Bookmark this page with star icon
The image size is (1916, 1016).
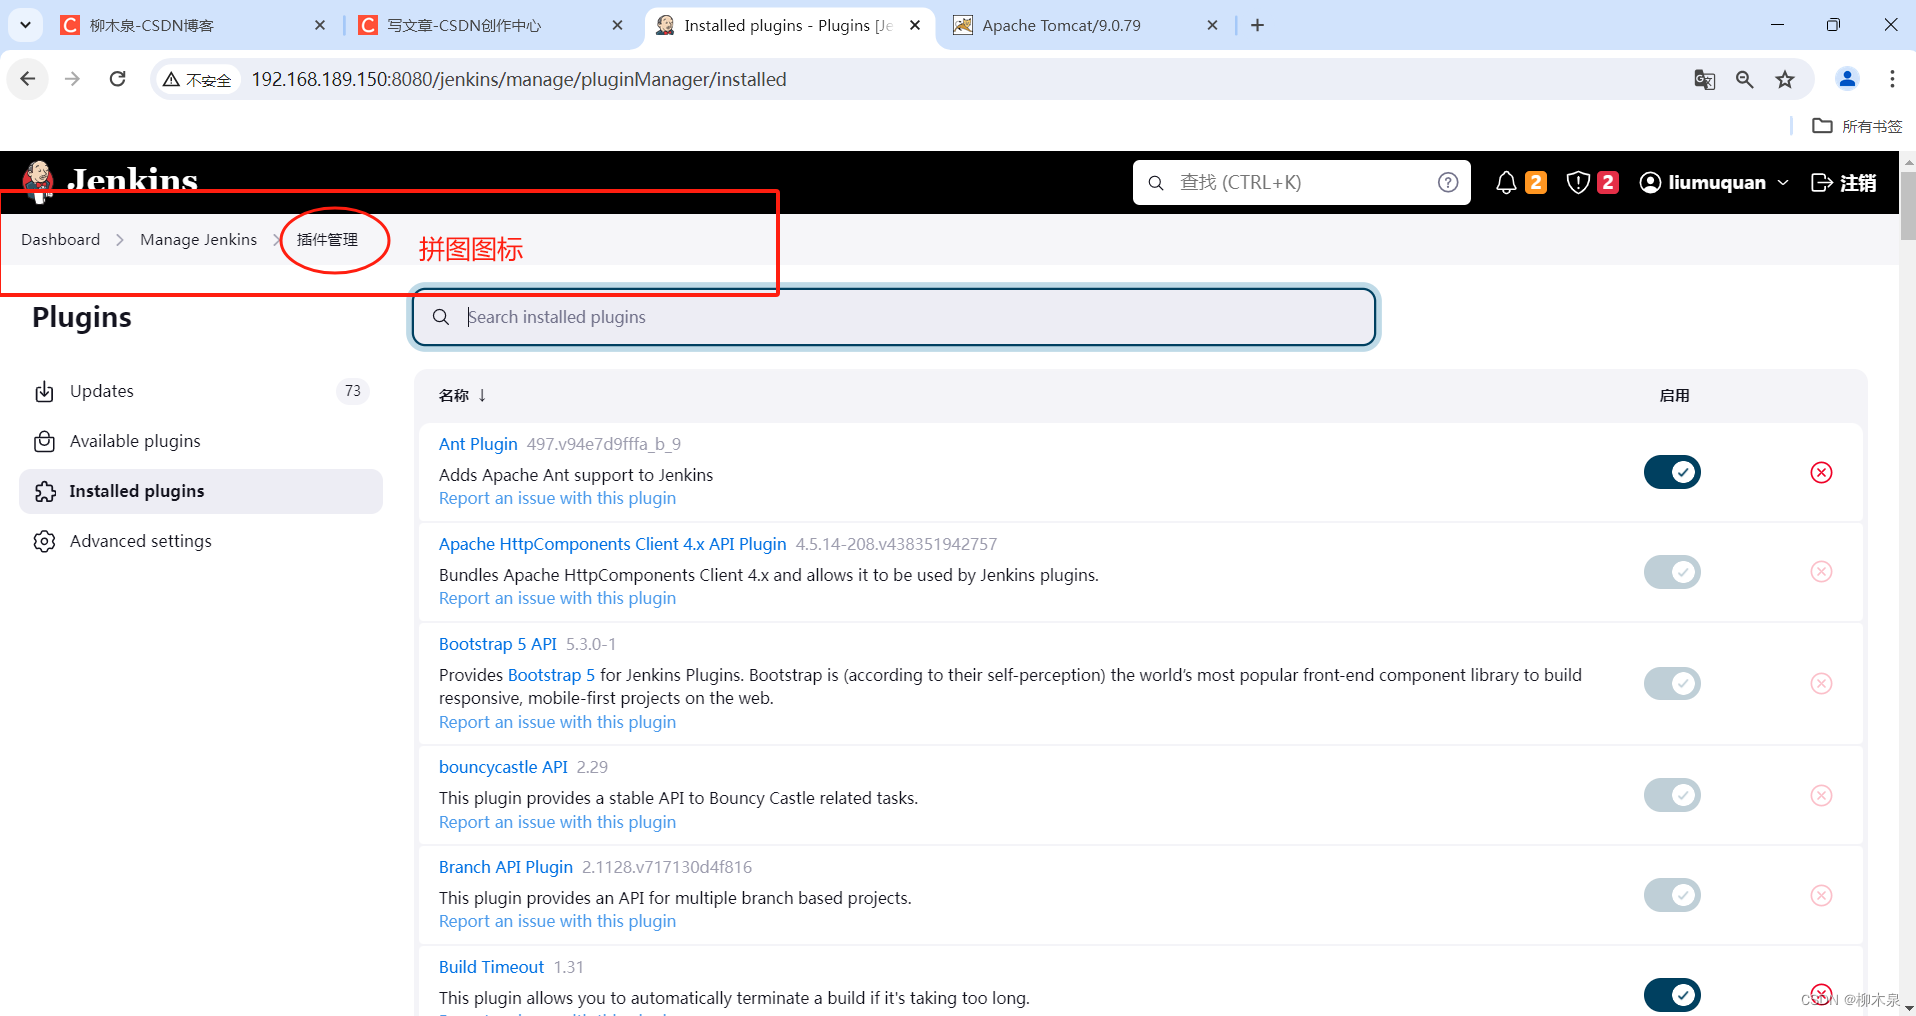pyautogui.click(x=1785, y=79)
